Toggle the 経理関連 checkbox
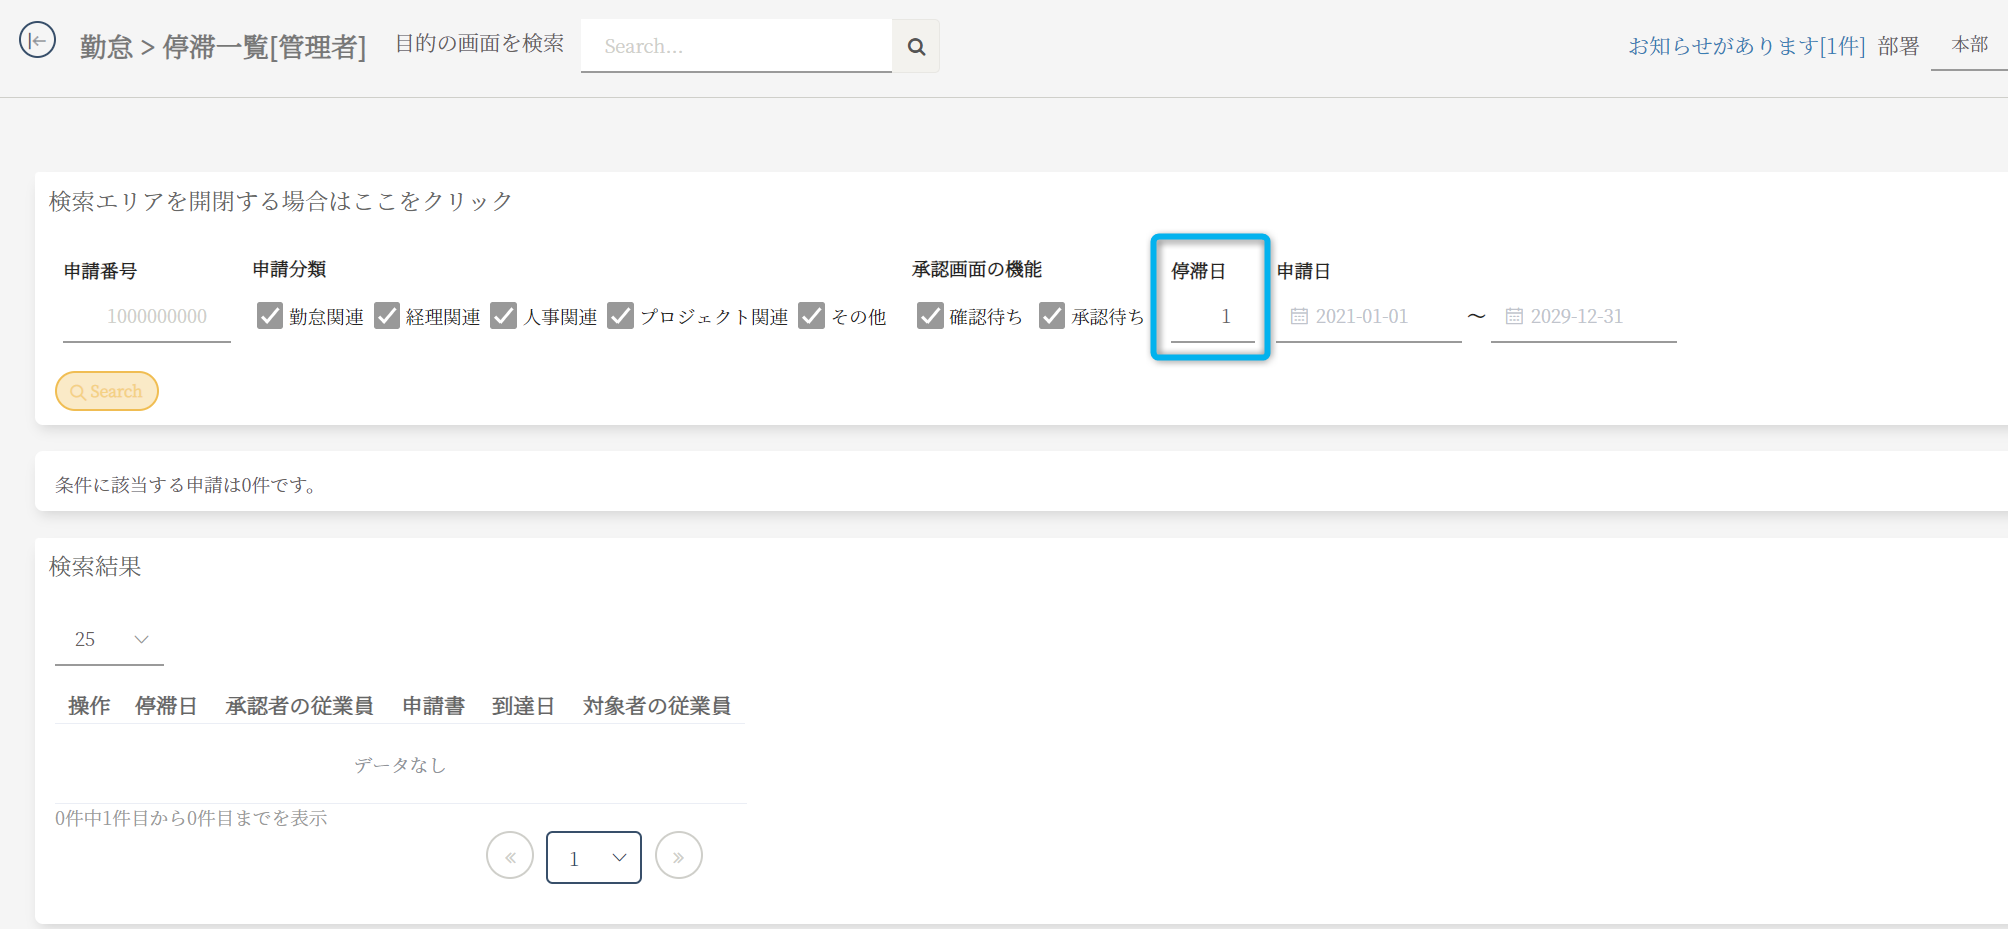Screen dimensions: 2008x929 pos(387,316)
